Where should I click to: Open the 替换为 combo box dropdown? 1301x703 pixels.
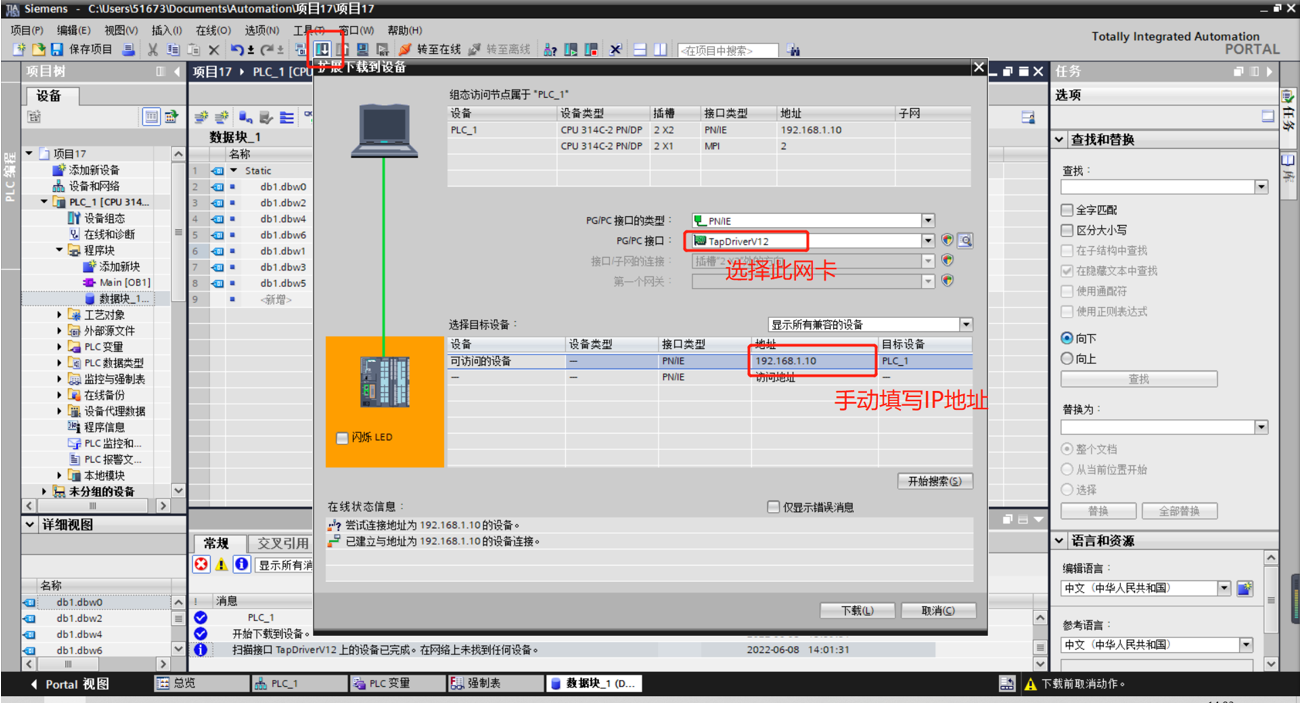pyautogui.click(x=1261, y=427)
